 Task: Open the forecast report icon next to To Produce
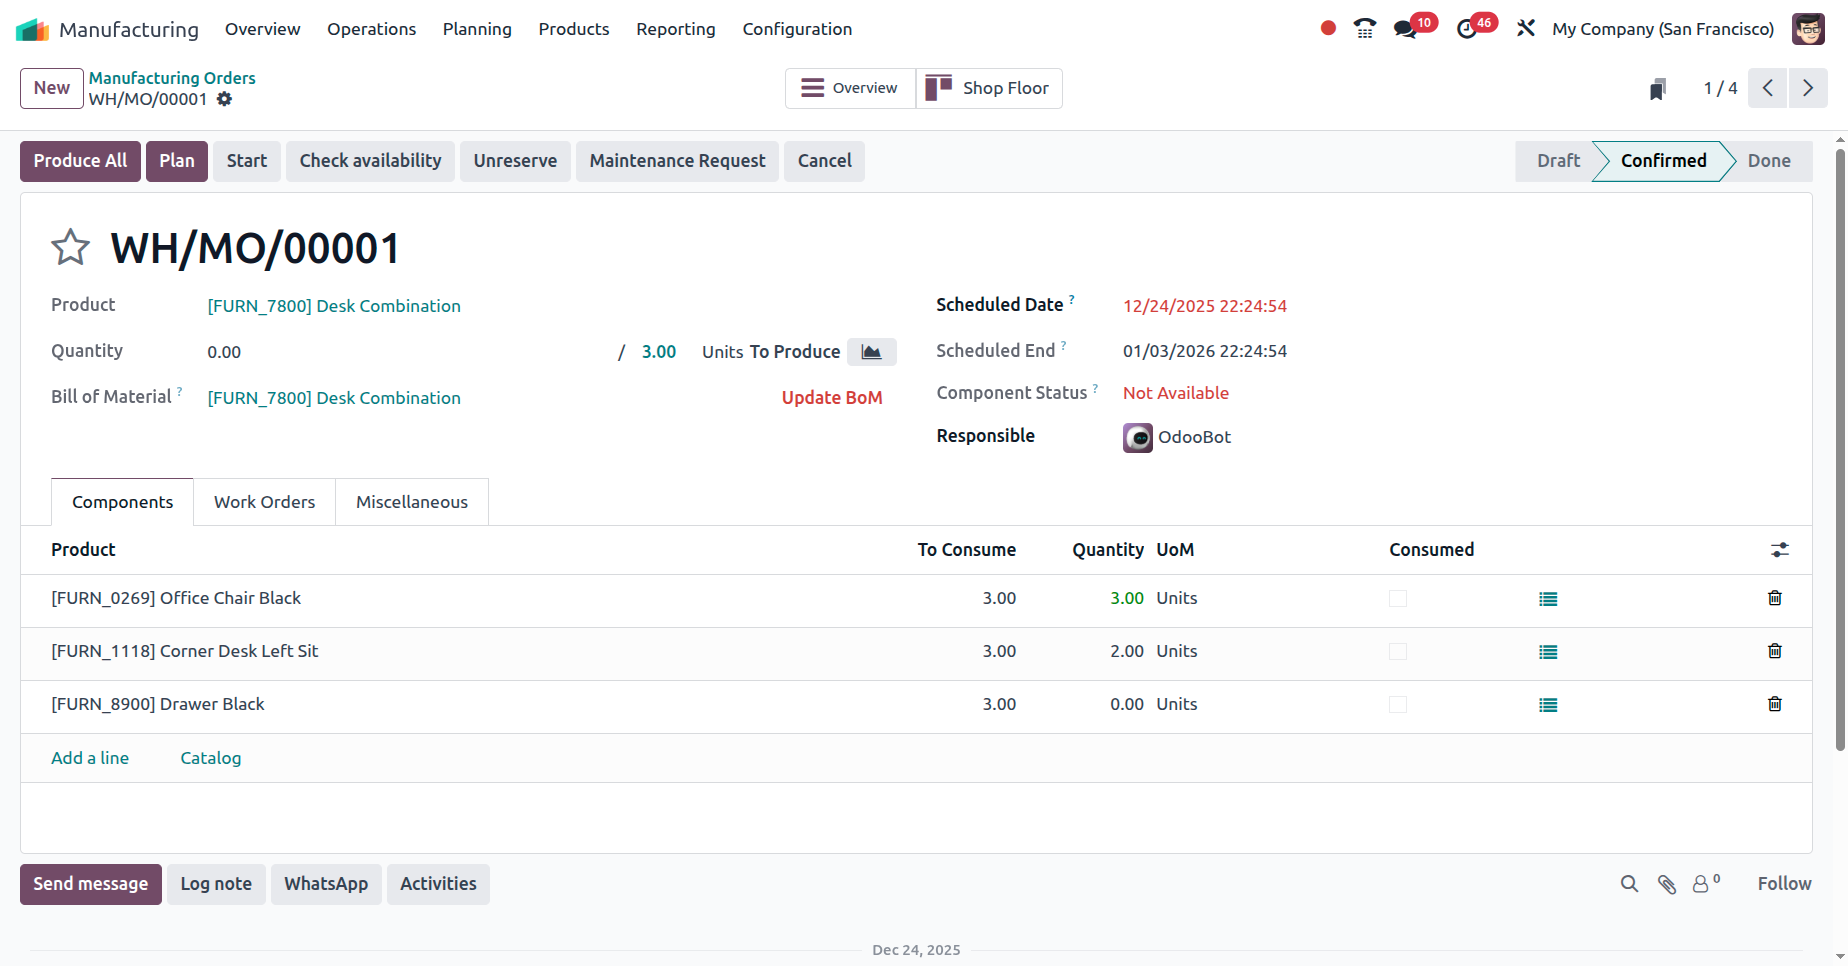click(871, 352)
